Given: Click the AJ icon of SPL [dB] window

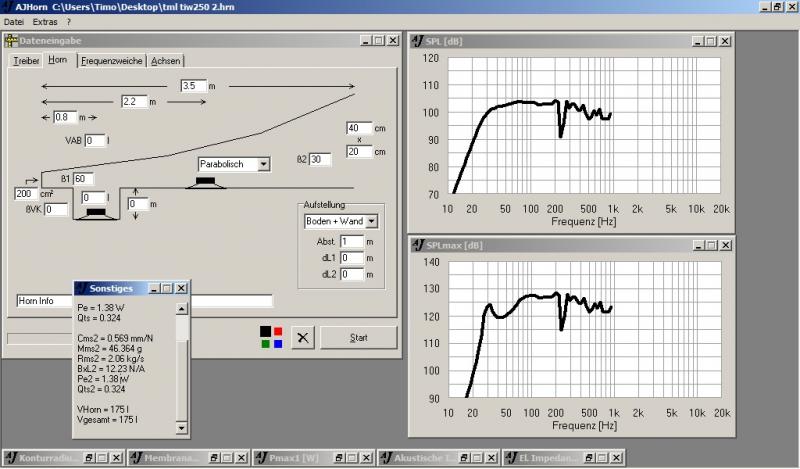Looking at the screenshot, I should 418,41.
